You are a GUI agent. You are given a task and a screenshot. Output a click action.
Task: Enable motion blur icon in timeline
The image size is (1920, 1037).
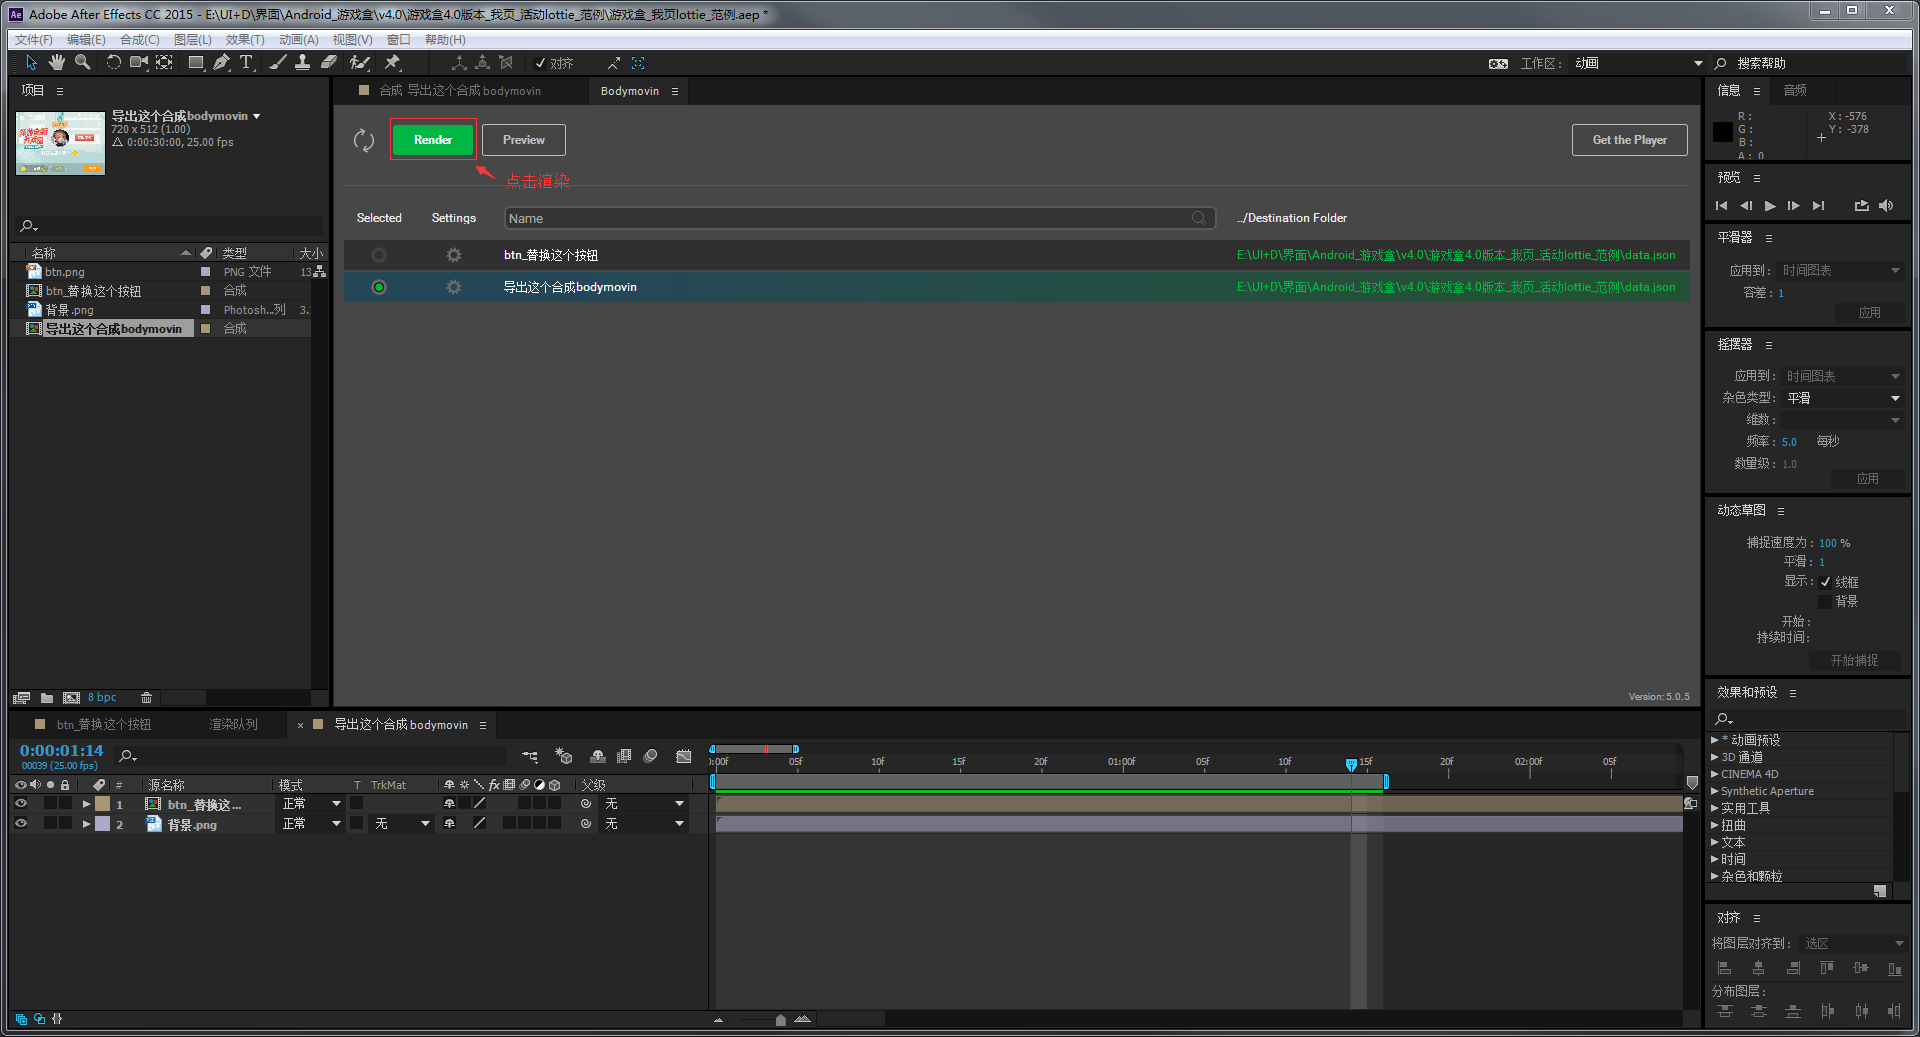[x=650, y=757]
